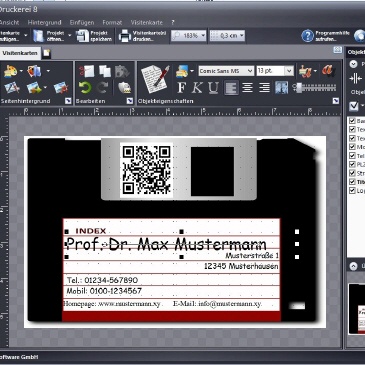Click the new tab icon beside Visitenkarten
This screenshot has height=365, width=365.
(47, 53)
